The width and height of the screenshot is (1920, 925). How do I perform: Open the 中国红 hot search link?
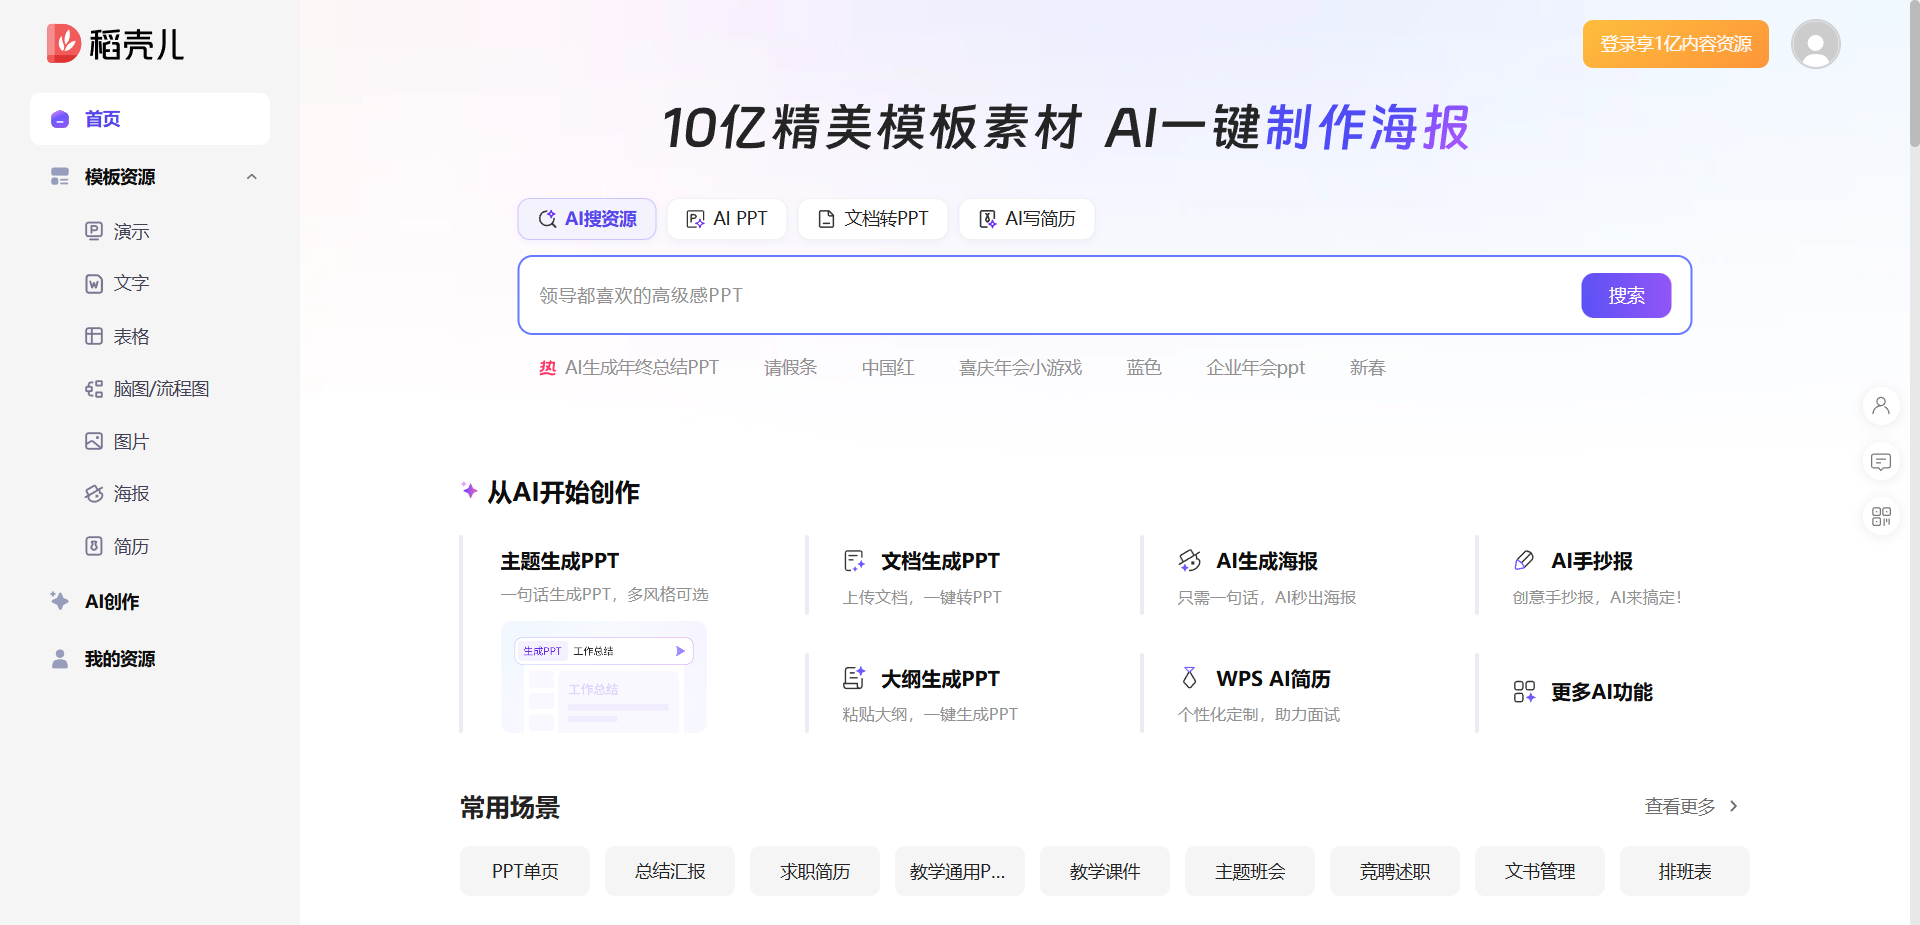(x=887, y=367)
